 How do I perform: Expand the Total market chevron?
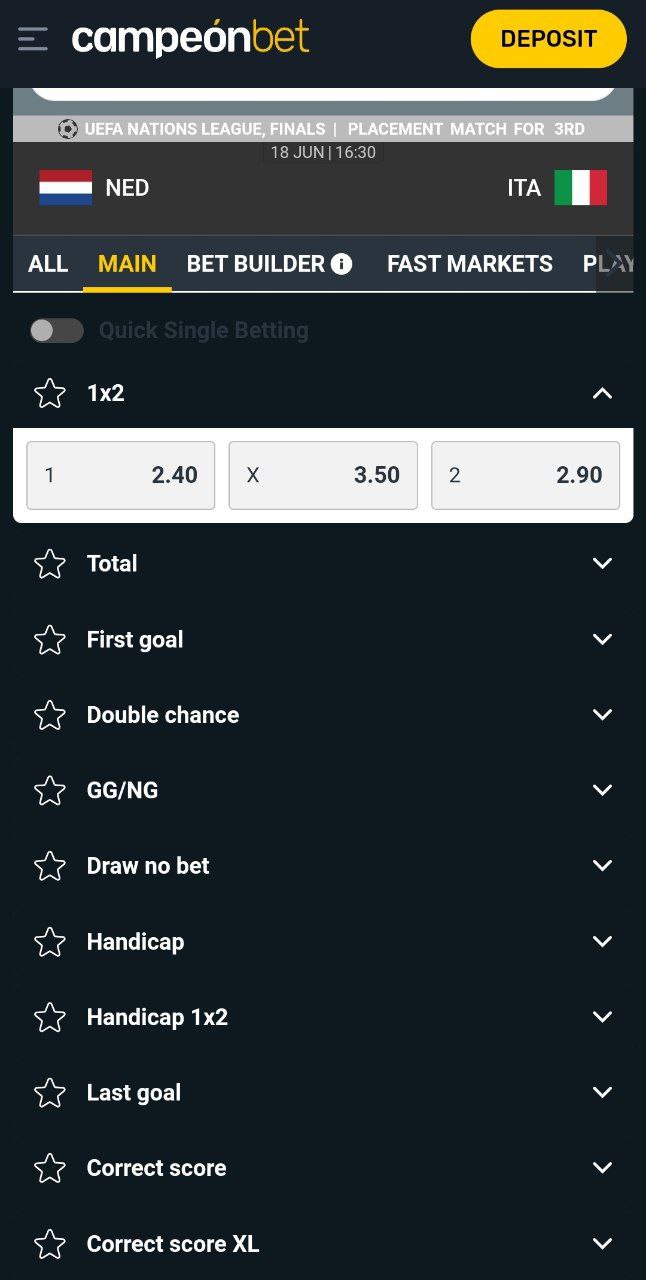(x=602, y=564)
